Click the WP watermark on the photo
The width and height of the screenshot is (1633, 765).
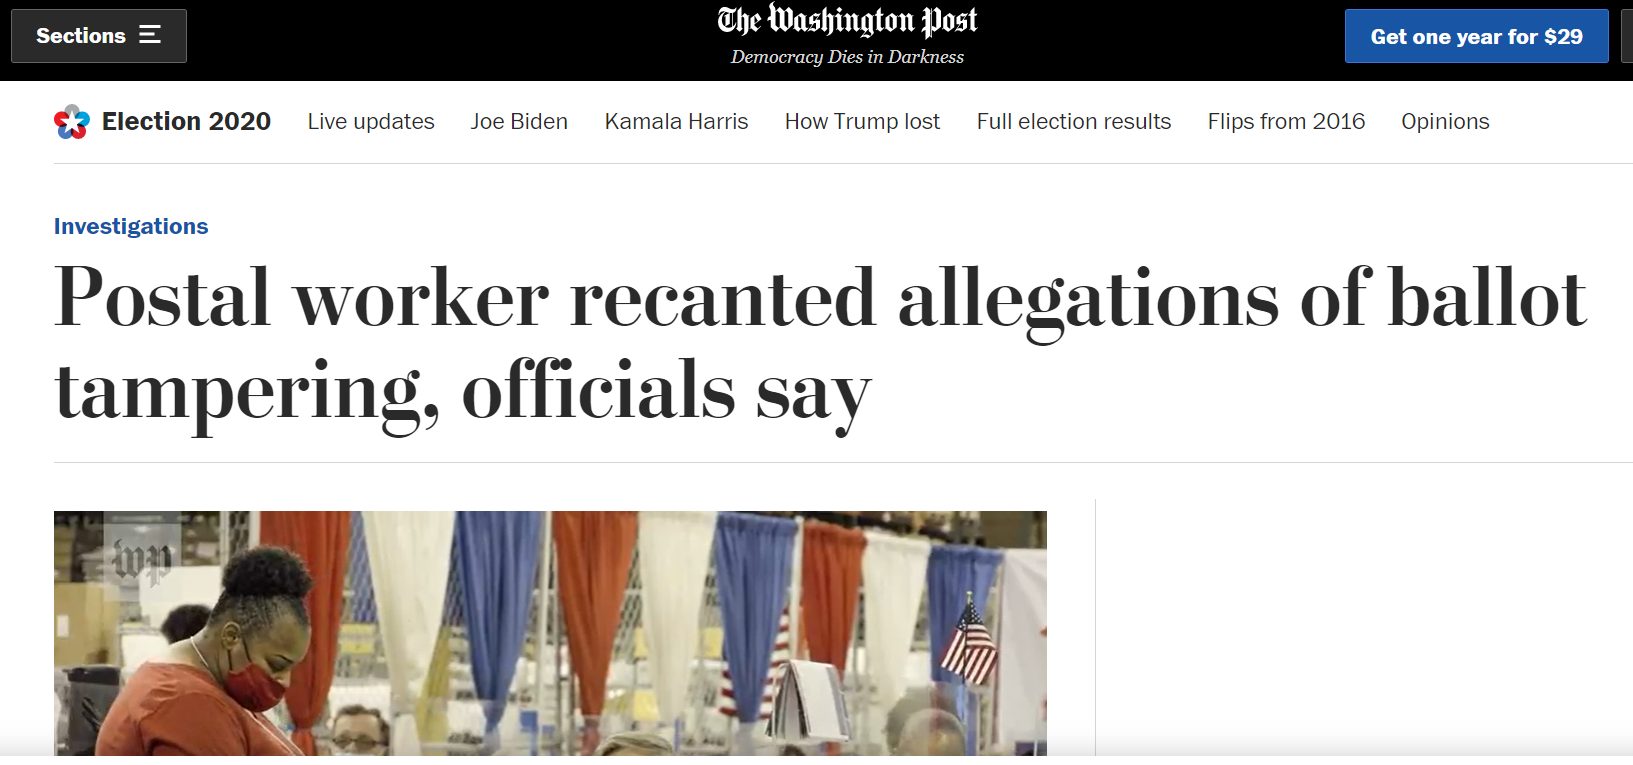pyautogui.click(x=141, y=559)
